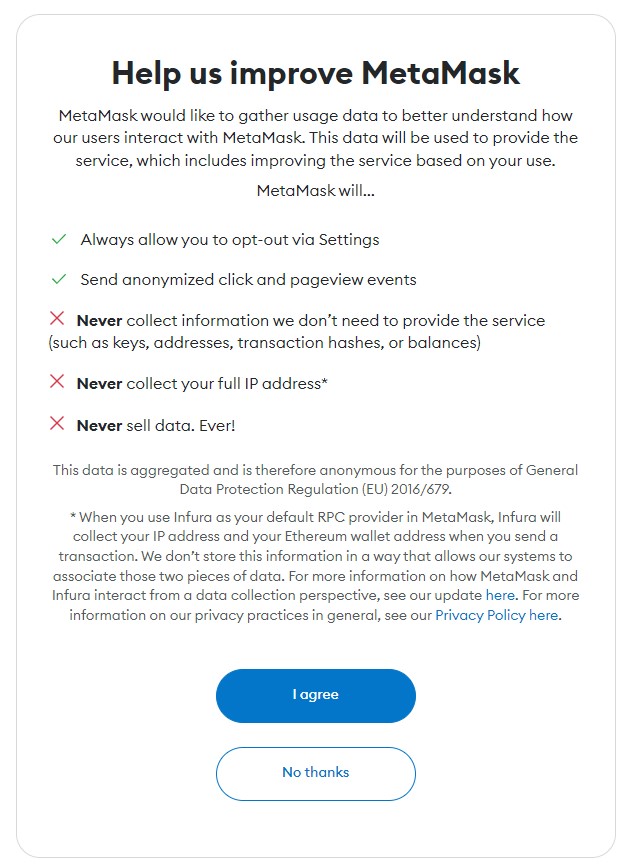Click red X beside Never sell data

[x=57, y=424]
